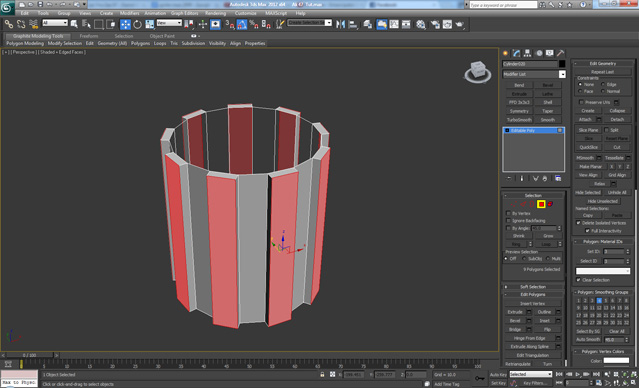Open the Material Editor icon
639x388 pixels.
[x=421, y=24]
